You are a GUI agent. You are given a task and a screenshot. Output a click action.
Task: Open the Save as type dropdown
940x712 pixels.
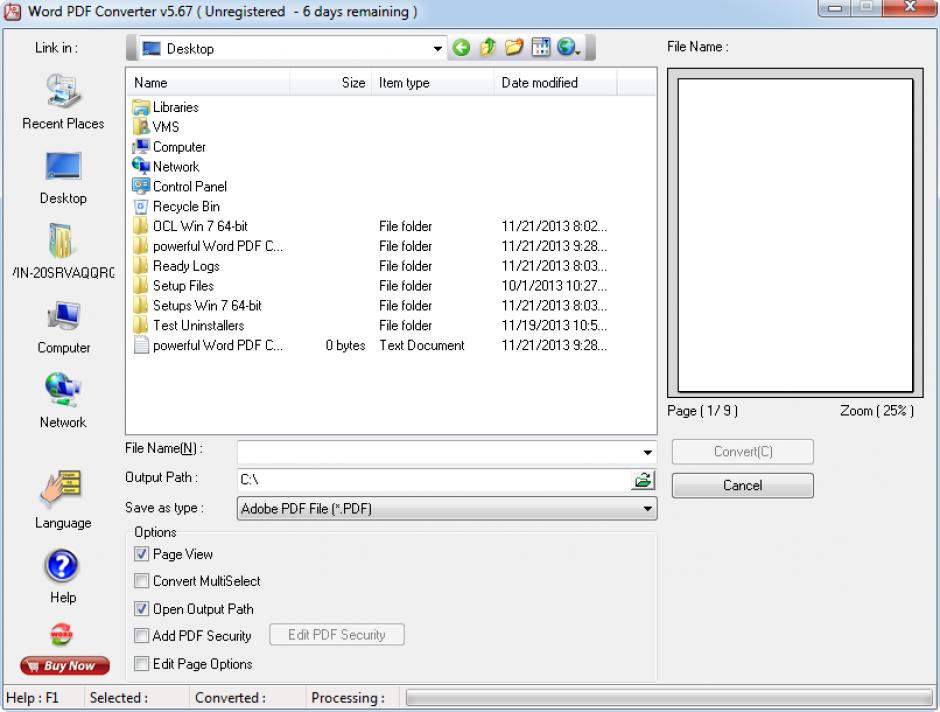point(648,509)
